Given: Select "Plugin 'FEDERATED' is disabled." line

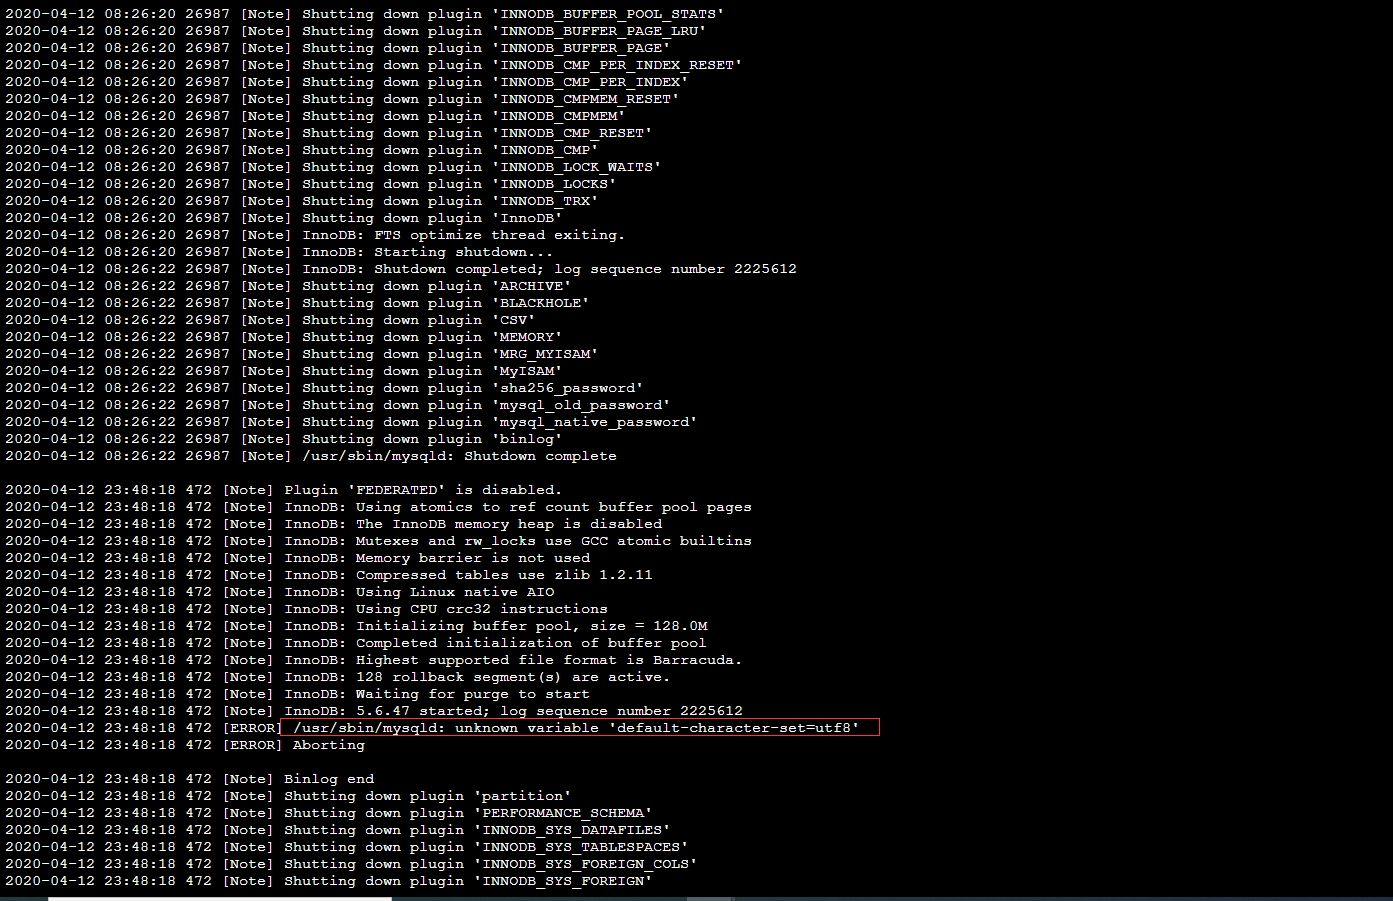Looking at the screenshot, I should tap(284, 490).
